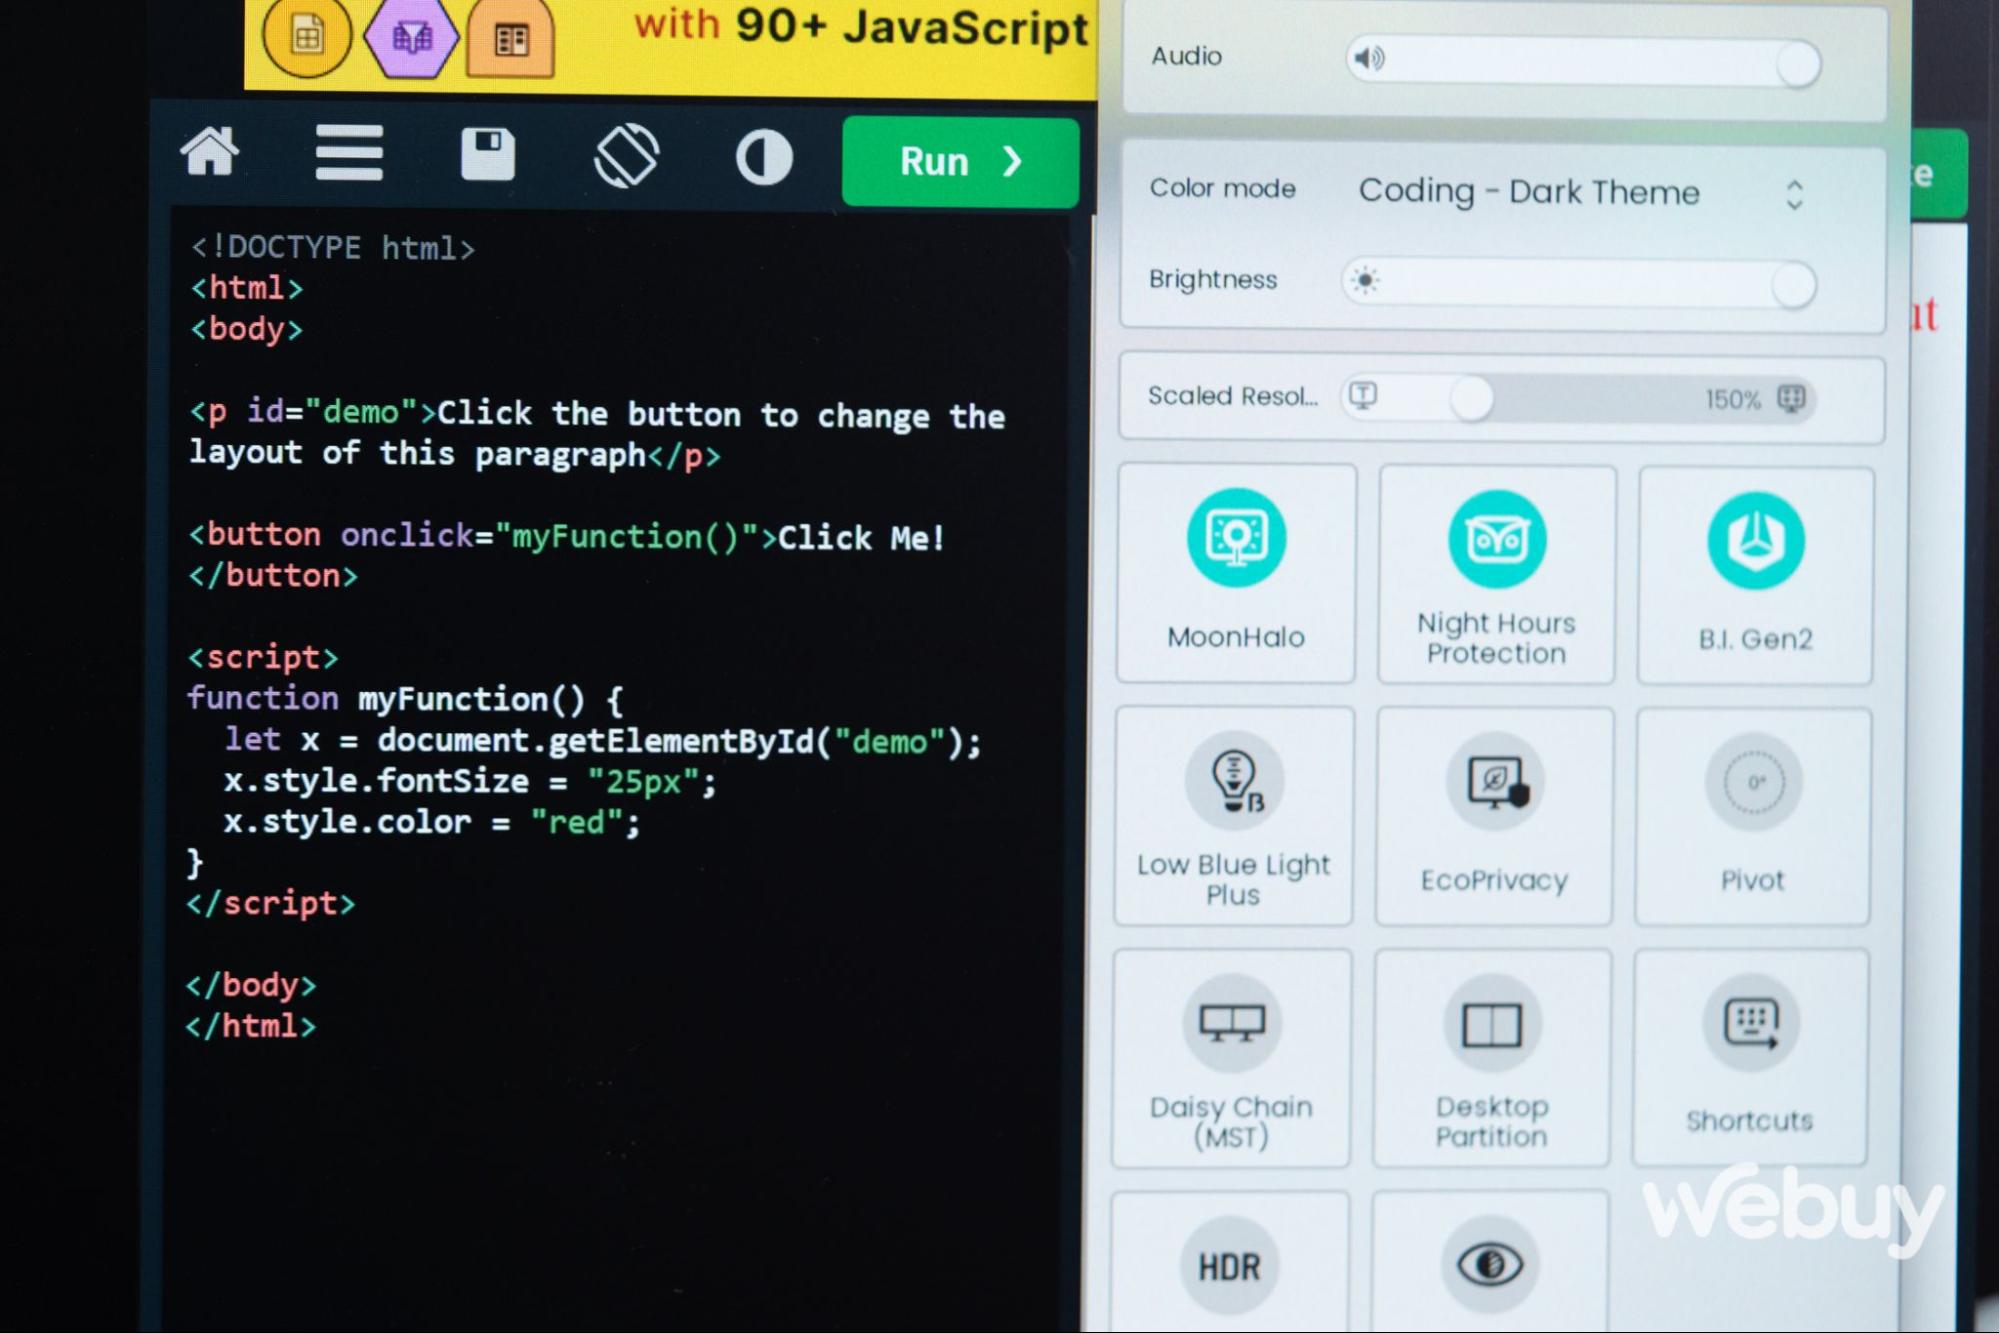The width and height of the screenshot is (1999, 1333).
Task: Click the 'function myFunction() {' line
Action: (x=405, y=698)
